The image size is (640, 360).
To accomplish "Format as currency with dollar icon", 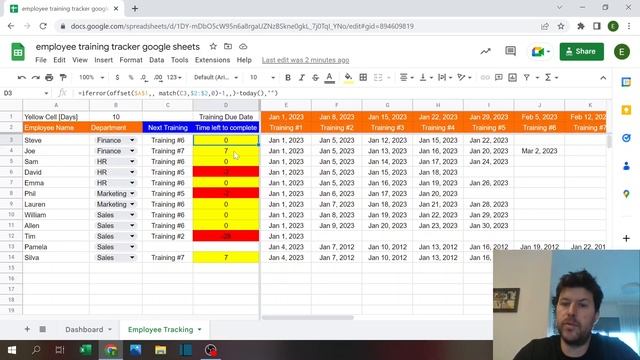I will click(x=117, y=78).
